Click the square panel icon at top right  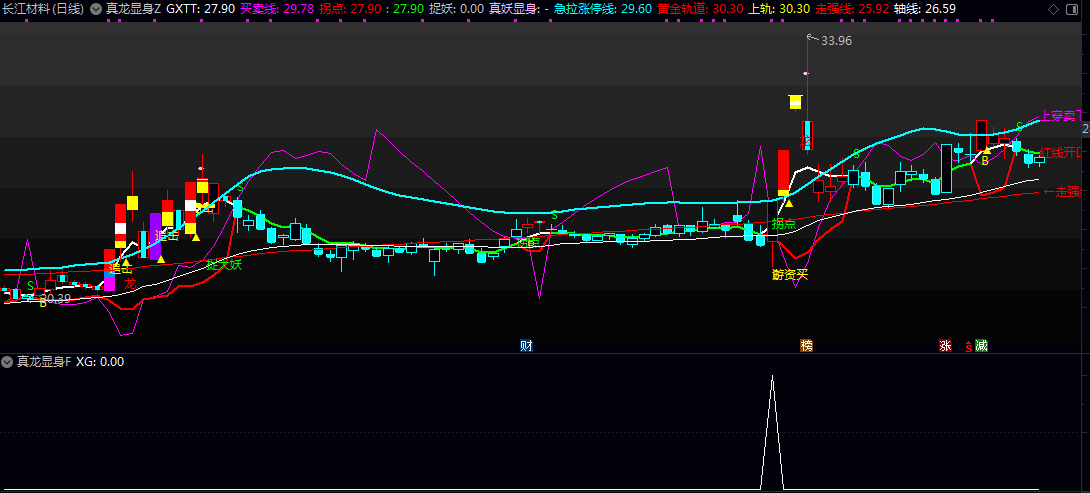pyautogui.click(x=1072, y=9)
